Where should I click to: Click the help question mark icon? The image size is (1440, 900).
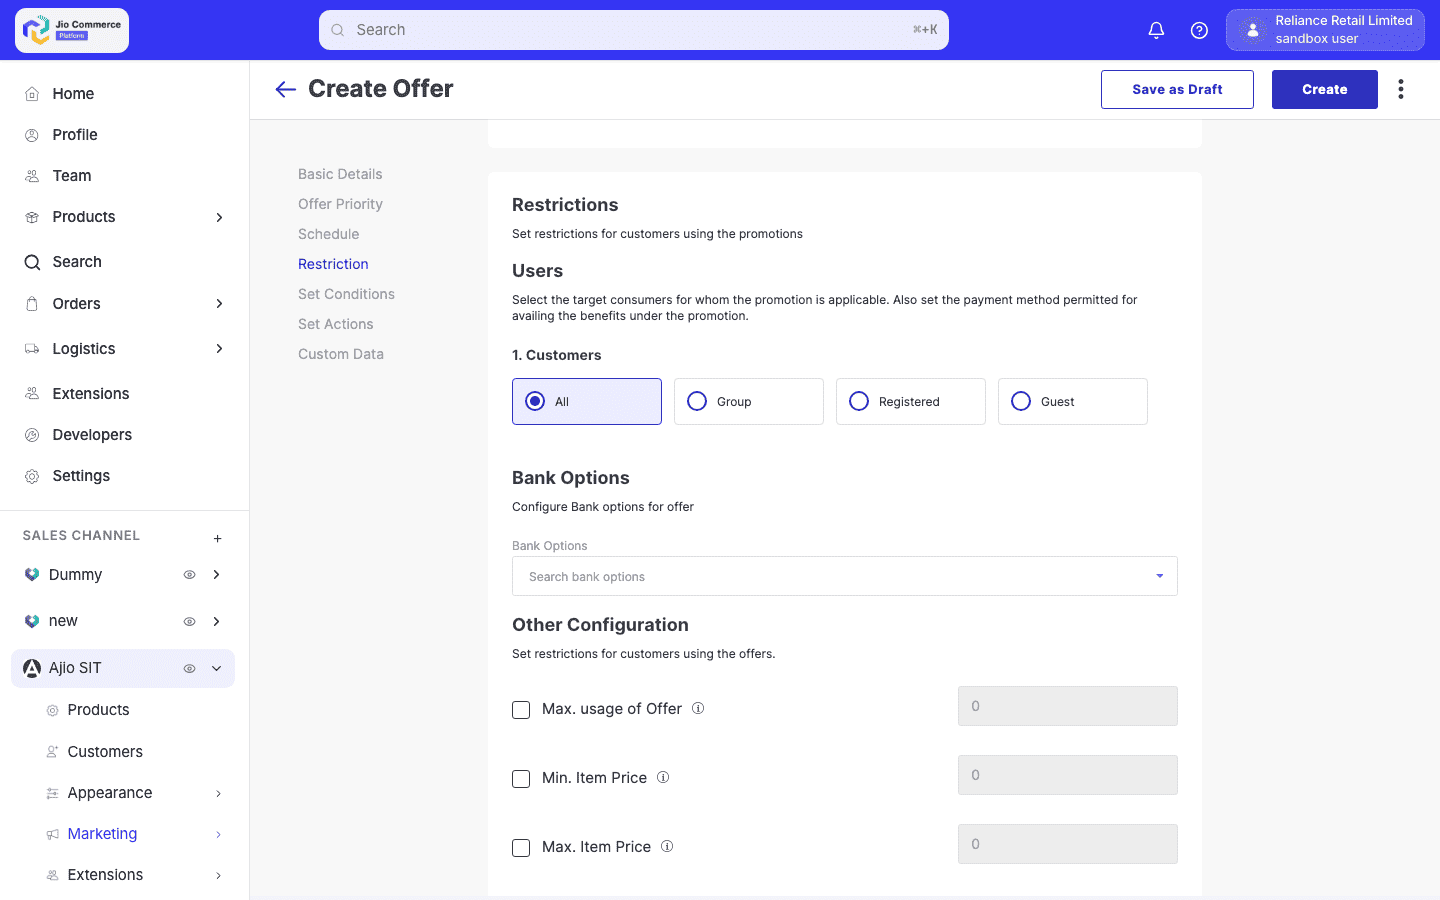1199,30
